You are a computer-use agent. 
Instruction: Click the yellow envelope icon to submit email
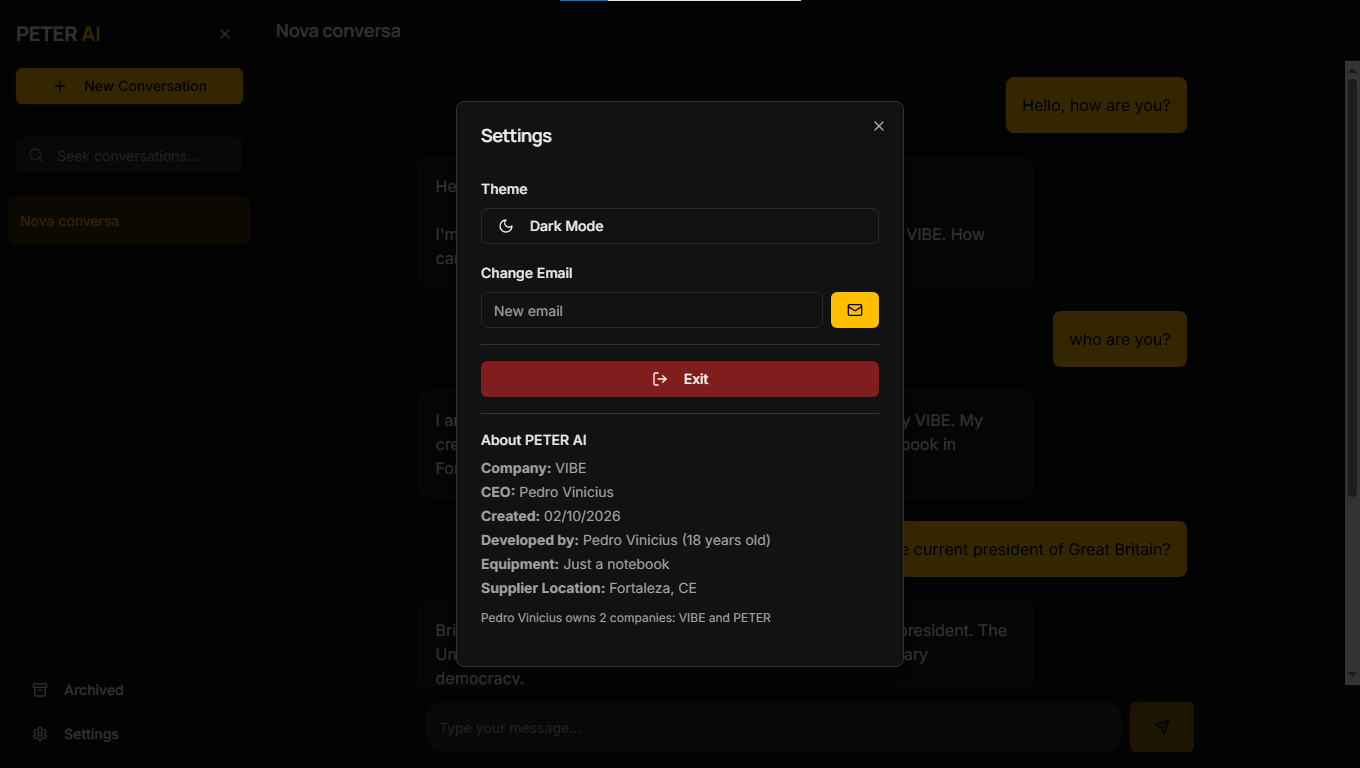pos(855,310)
